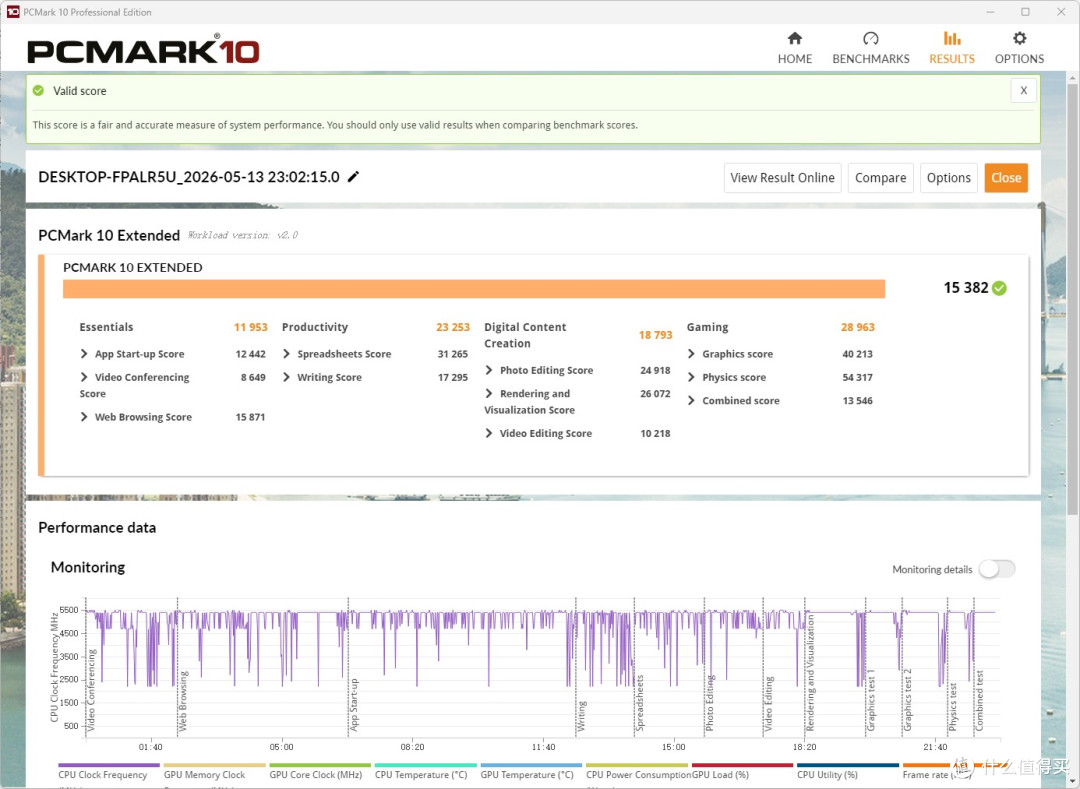Screen dimensions: 1080x789
Task: Click the Gaming score 28 963
Action: (x=858, y=327)
